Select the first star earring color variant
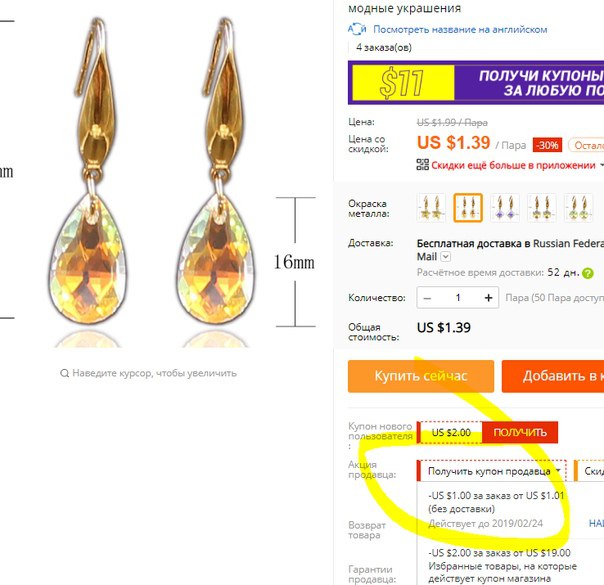This screenshot has width=604, height=585. tap(431, 208)
